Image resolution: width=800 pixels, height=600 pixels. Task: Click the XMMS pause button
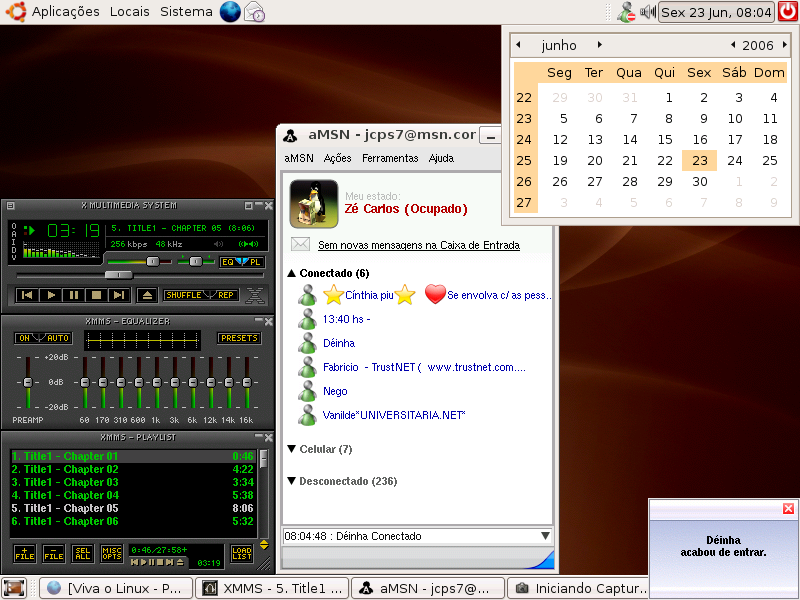pos(73,295)
